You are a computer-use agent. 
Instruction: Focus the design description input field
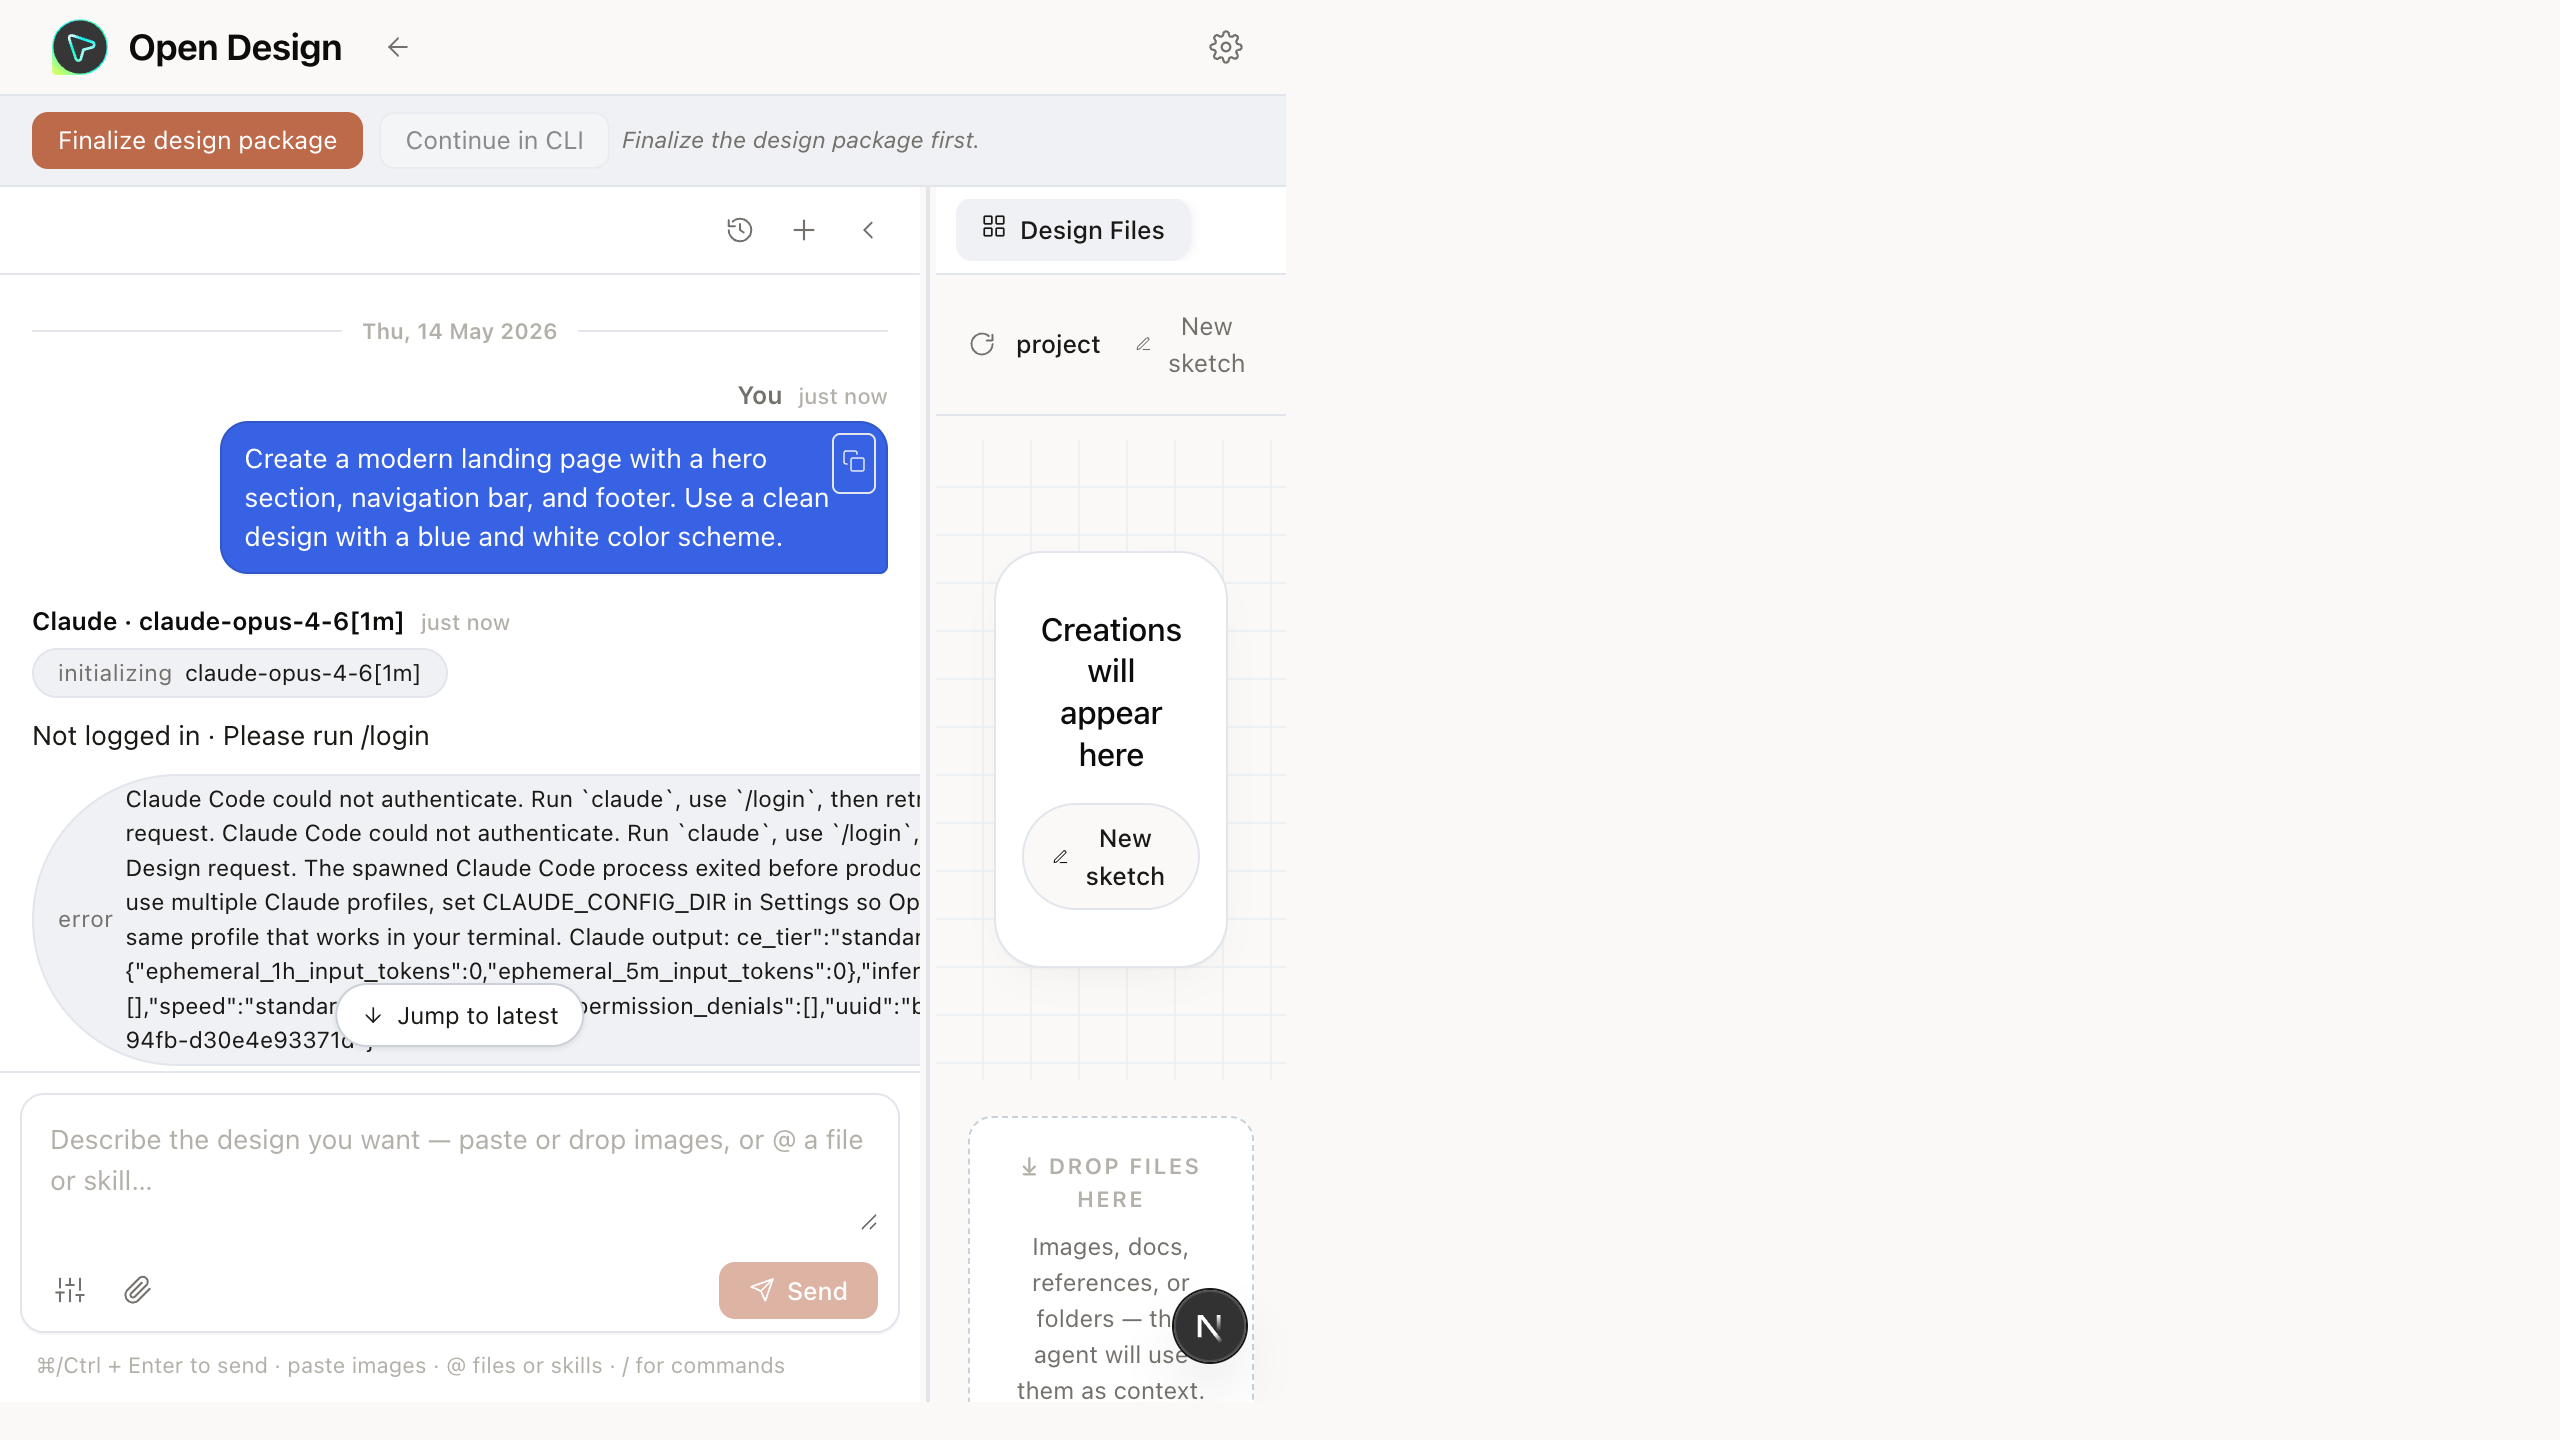pos(460,1170)
